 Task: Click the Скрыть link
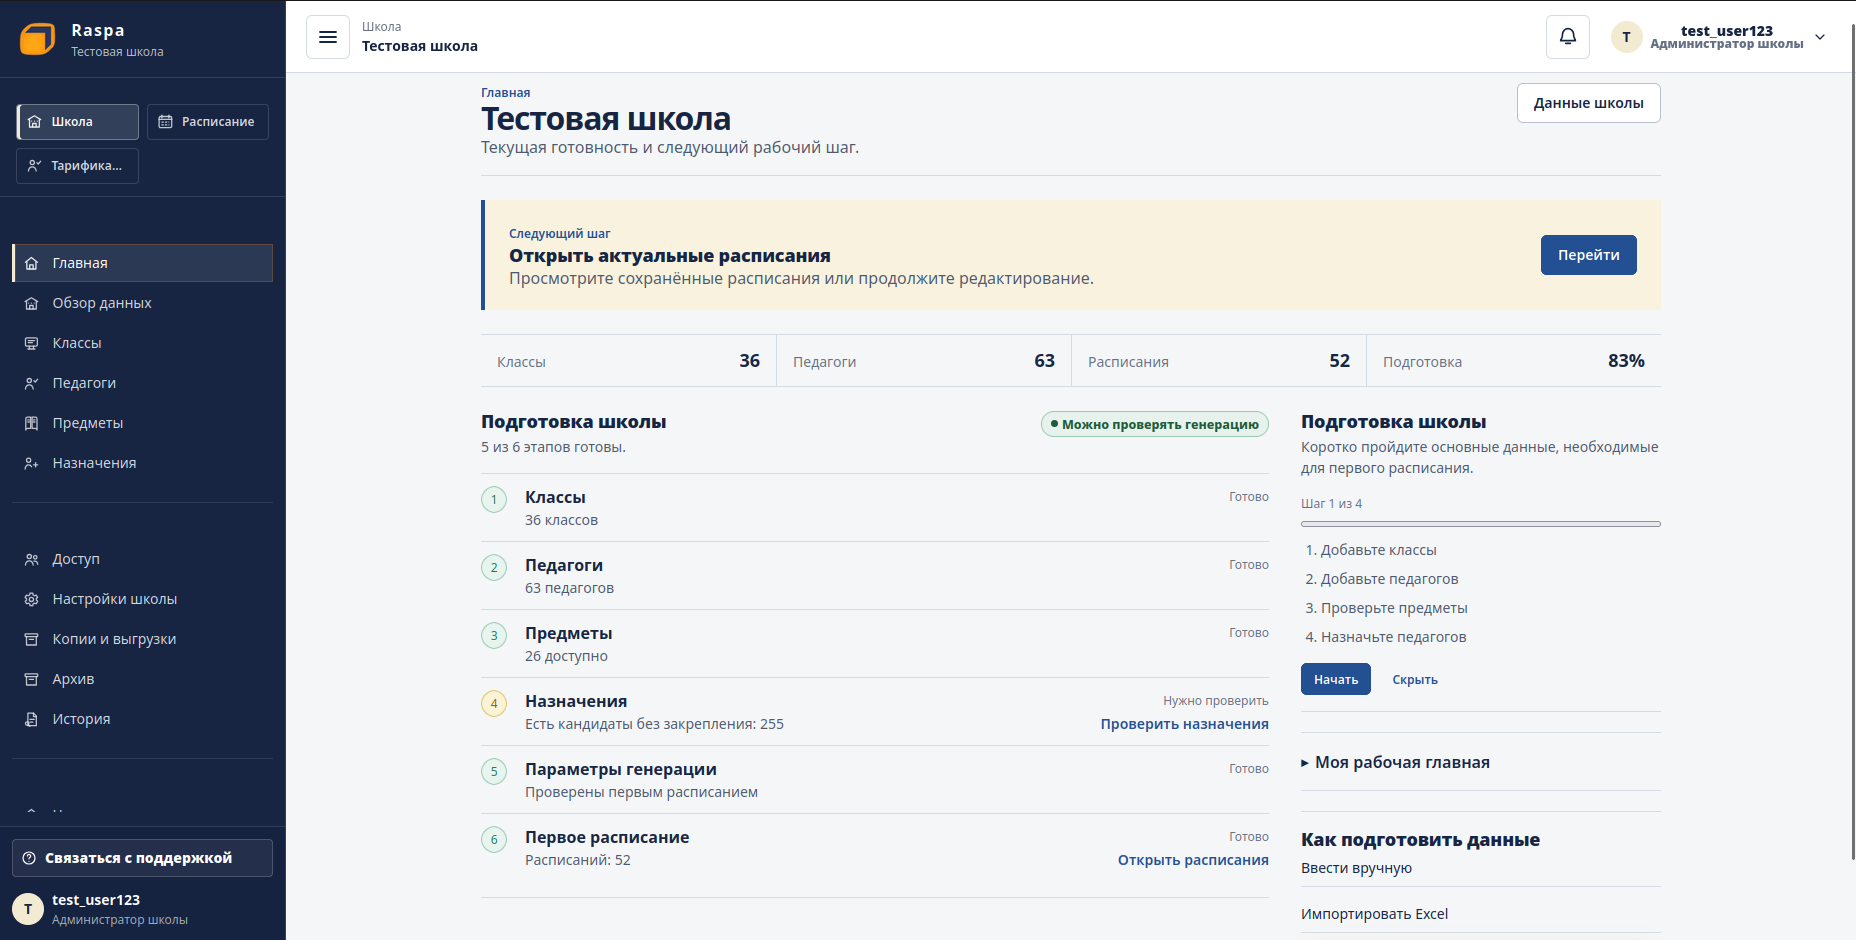tap(1415, 680)
